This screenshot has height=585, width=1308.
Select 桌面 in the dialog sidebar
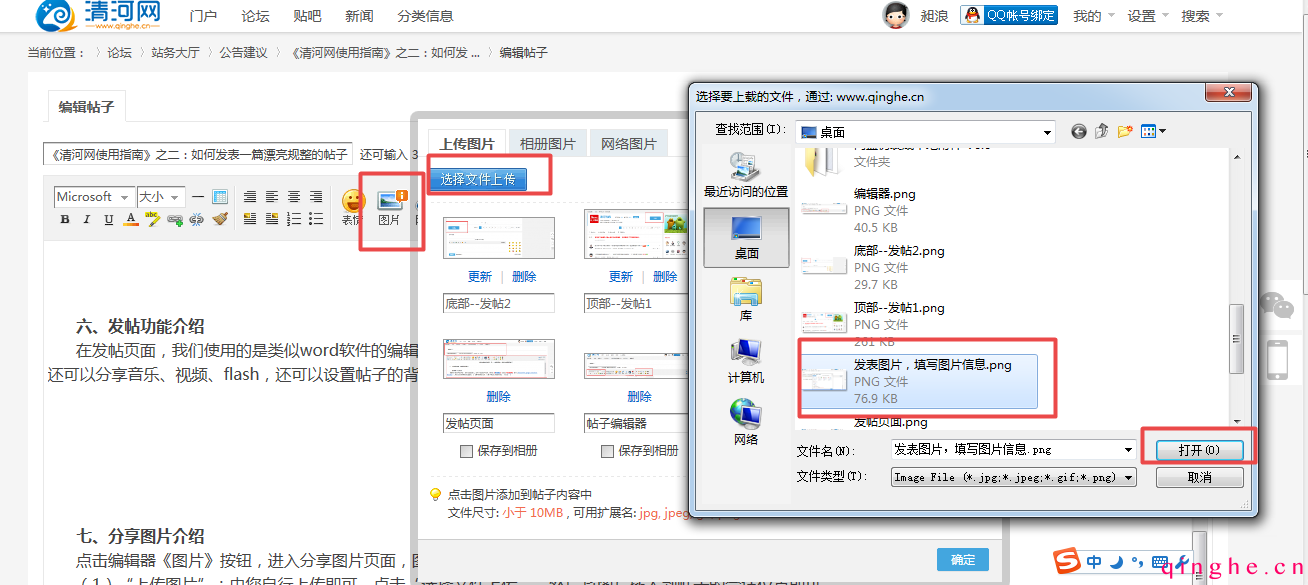746,238
